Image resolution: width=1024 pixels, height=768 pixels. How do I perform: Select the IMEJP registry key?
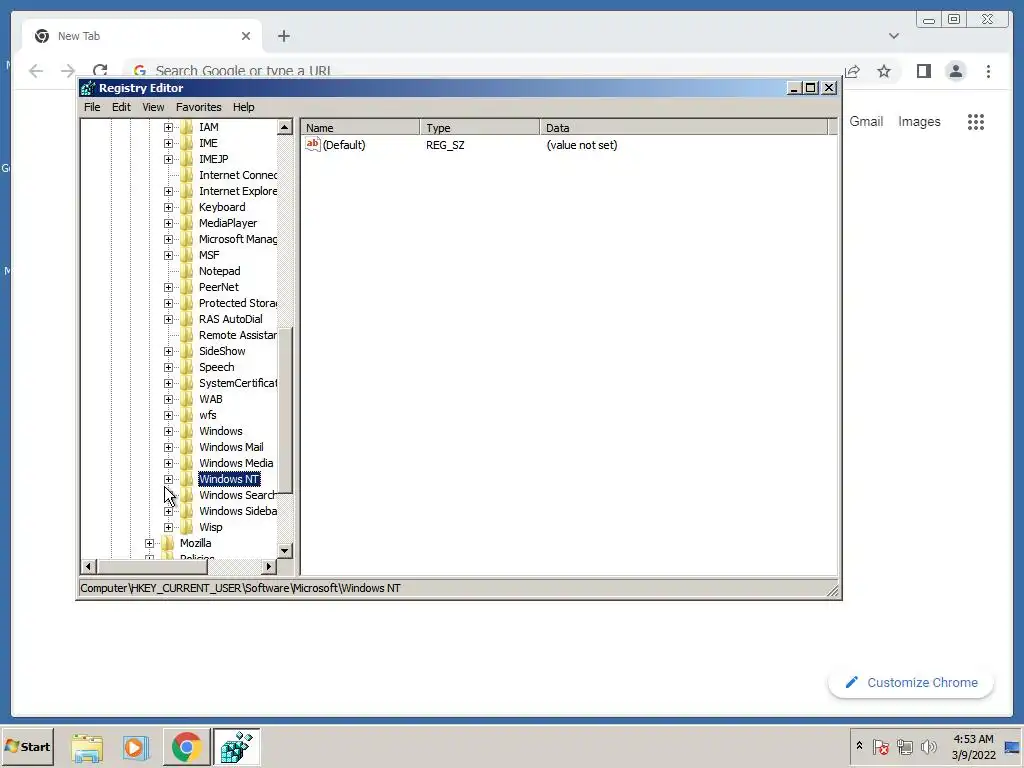(x=214, y=159)
